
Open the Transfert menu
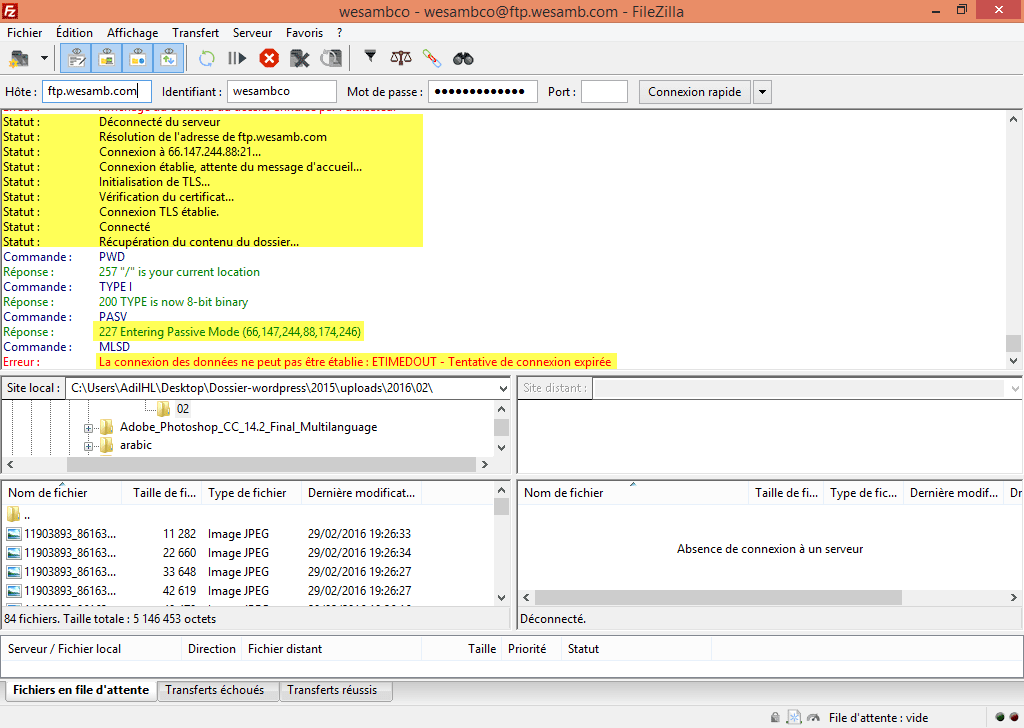[195, 33]
